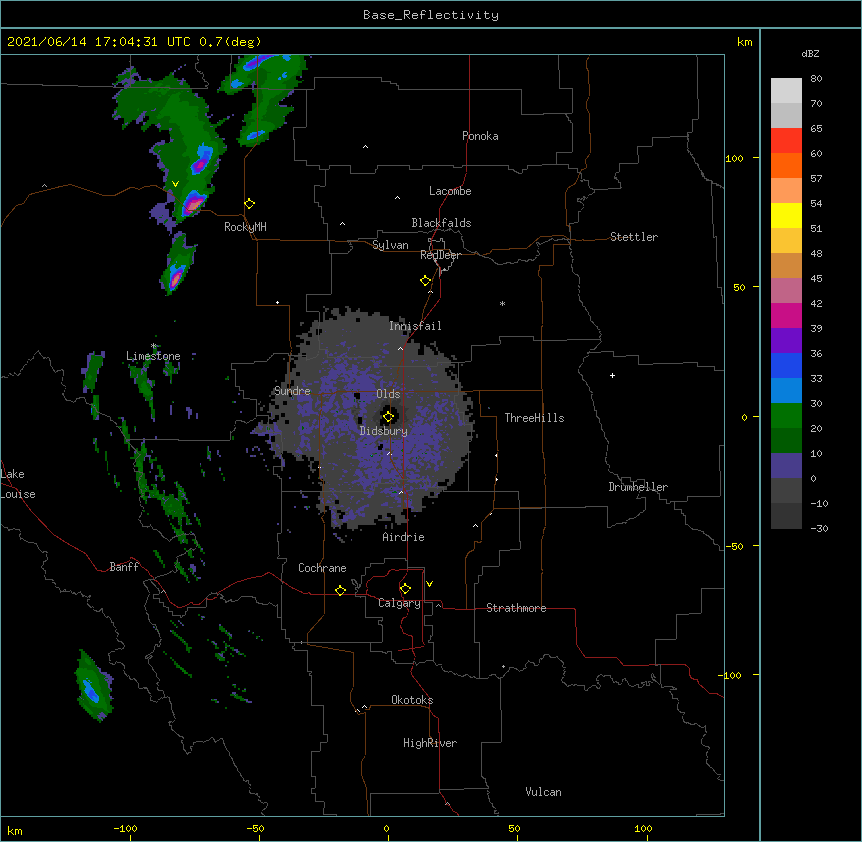Click the white plus marker north of Drumheller

[x=612, y=375]
